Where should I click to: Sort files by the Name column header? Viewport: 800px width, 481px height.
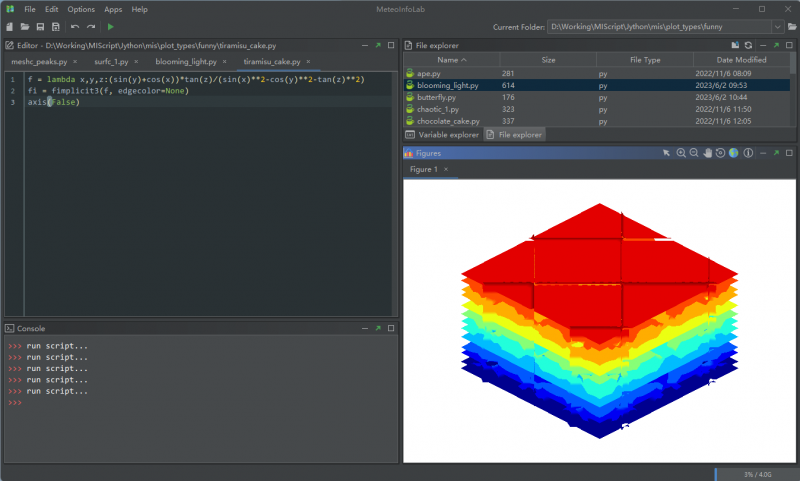pyautogui.click(x=447, y=60)
